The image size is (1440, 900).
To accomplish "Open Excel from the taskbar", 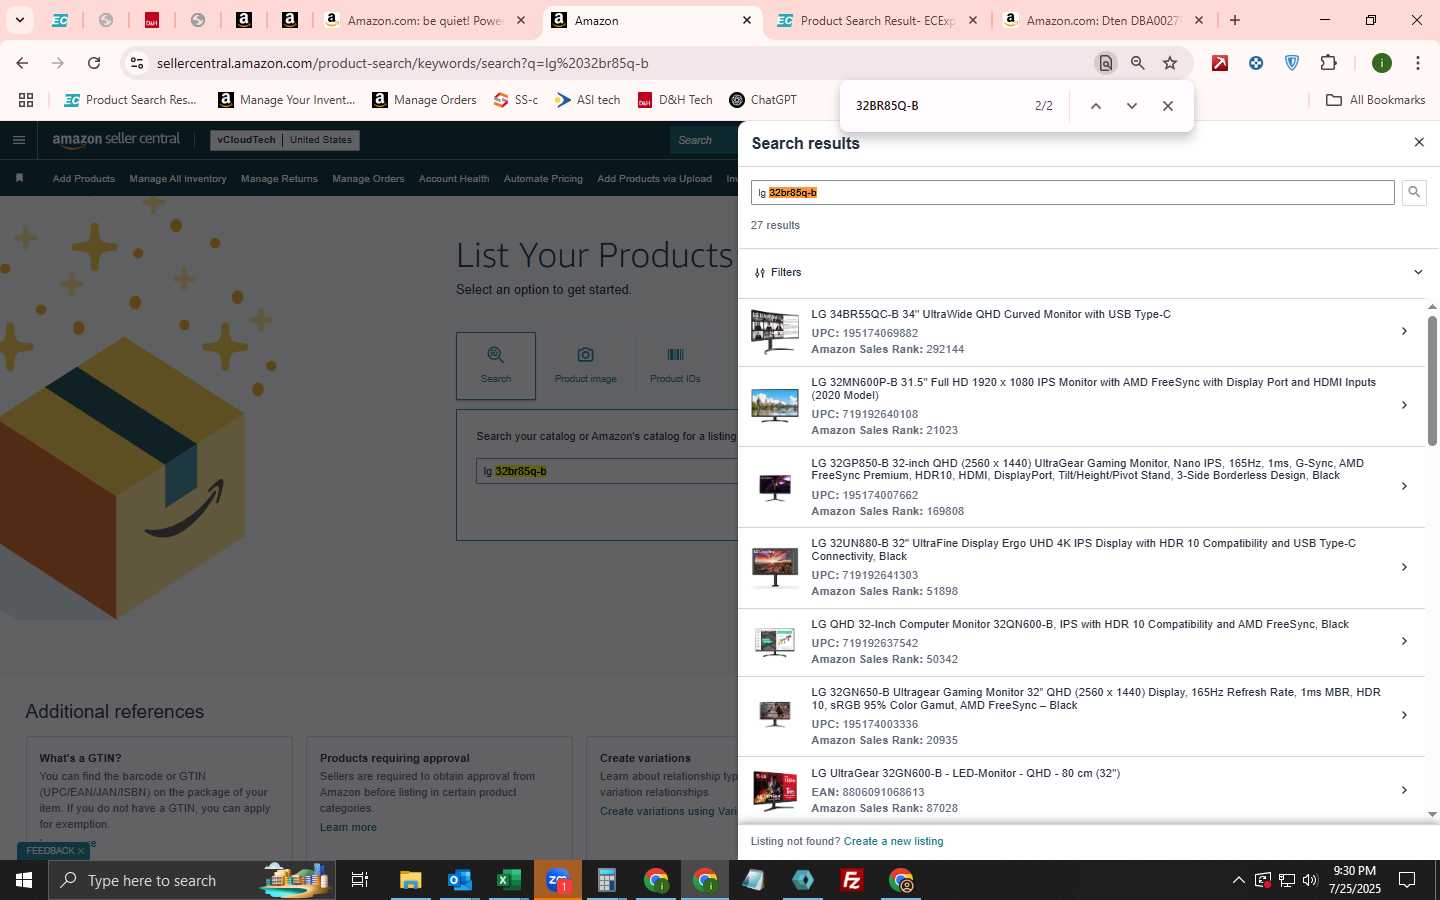I will 508,880.
